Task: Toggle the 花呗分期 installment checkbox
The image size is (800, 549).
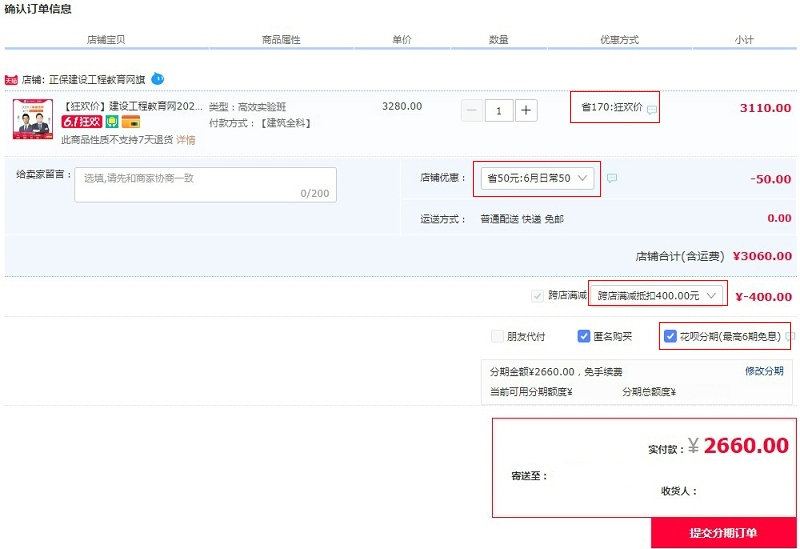Action: (x=670, y=337)
